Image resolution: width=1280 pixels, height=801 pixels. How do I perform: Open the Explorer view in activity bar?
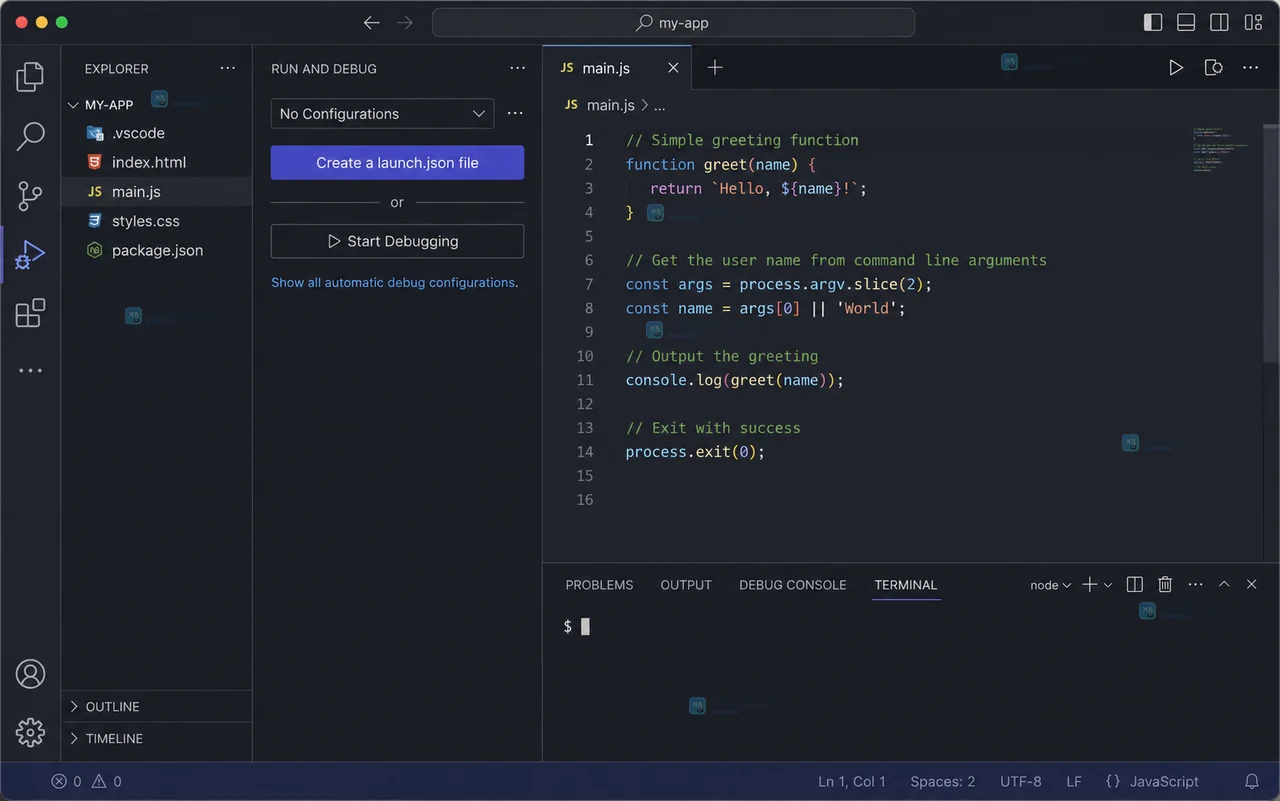[30, 76]
